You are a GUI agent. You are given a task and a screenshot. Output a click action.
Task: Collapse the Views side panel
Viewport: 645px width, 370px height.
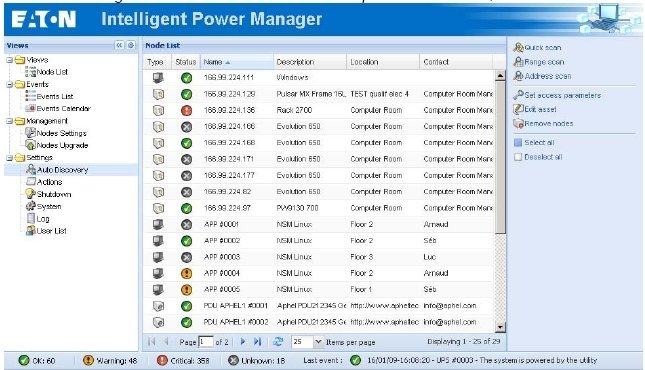(119, 45)
